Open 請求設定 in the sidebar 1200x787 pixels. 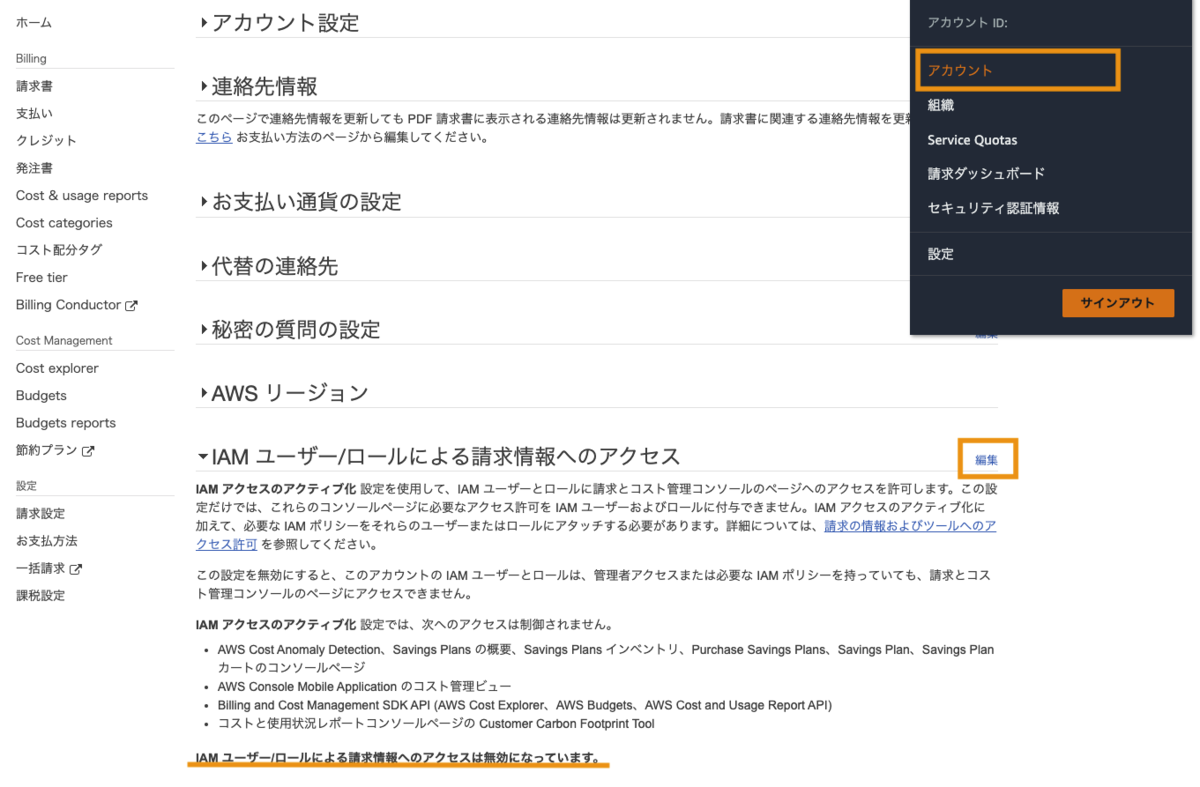pyautogui.click(x=40, y=514)
